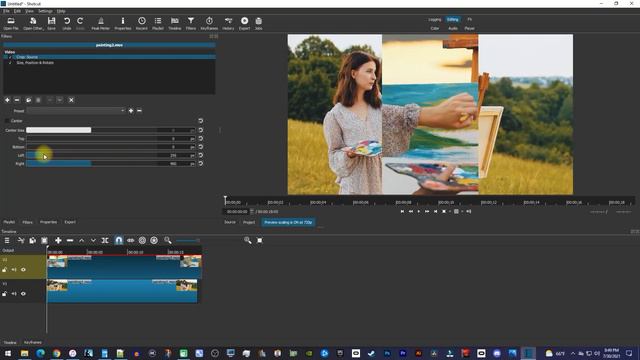Click the Open File toolbar icon

(11, 24)
